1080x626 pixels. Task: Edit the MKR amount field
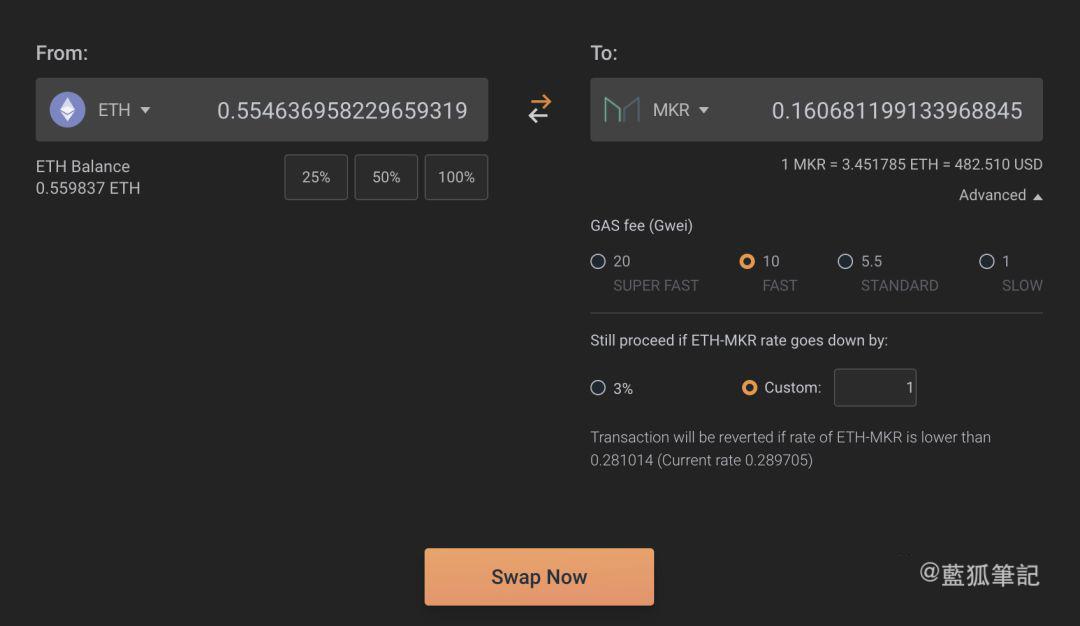click(897, 110)
